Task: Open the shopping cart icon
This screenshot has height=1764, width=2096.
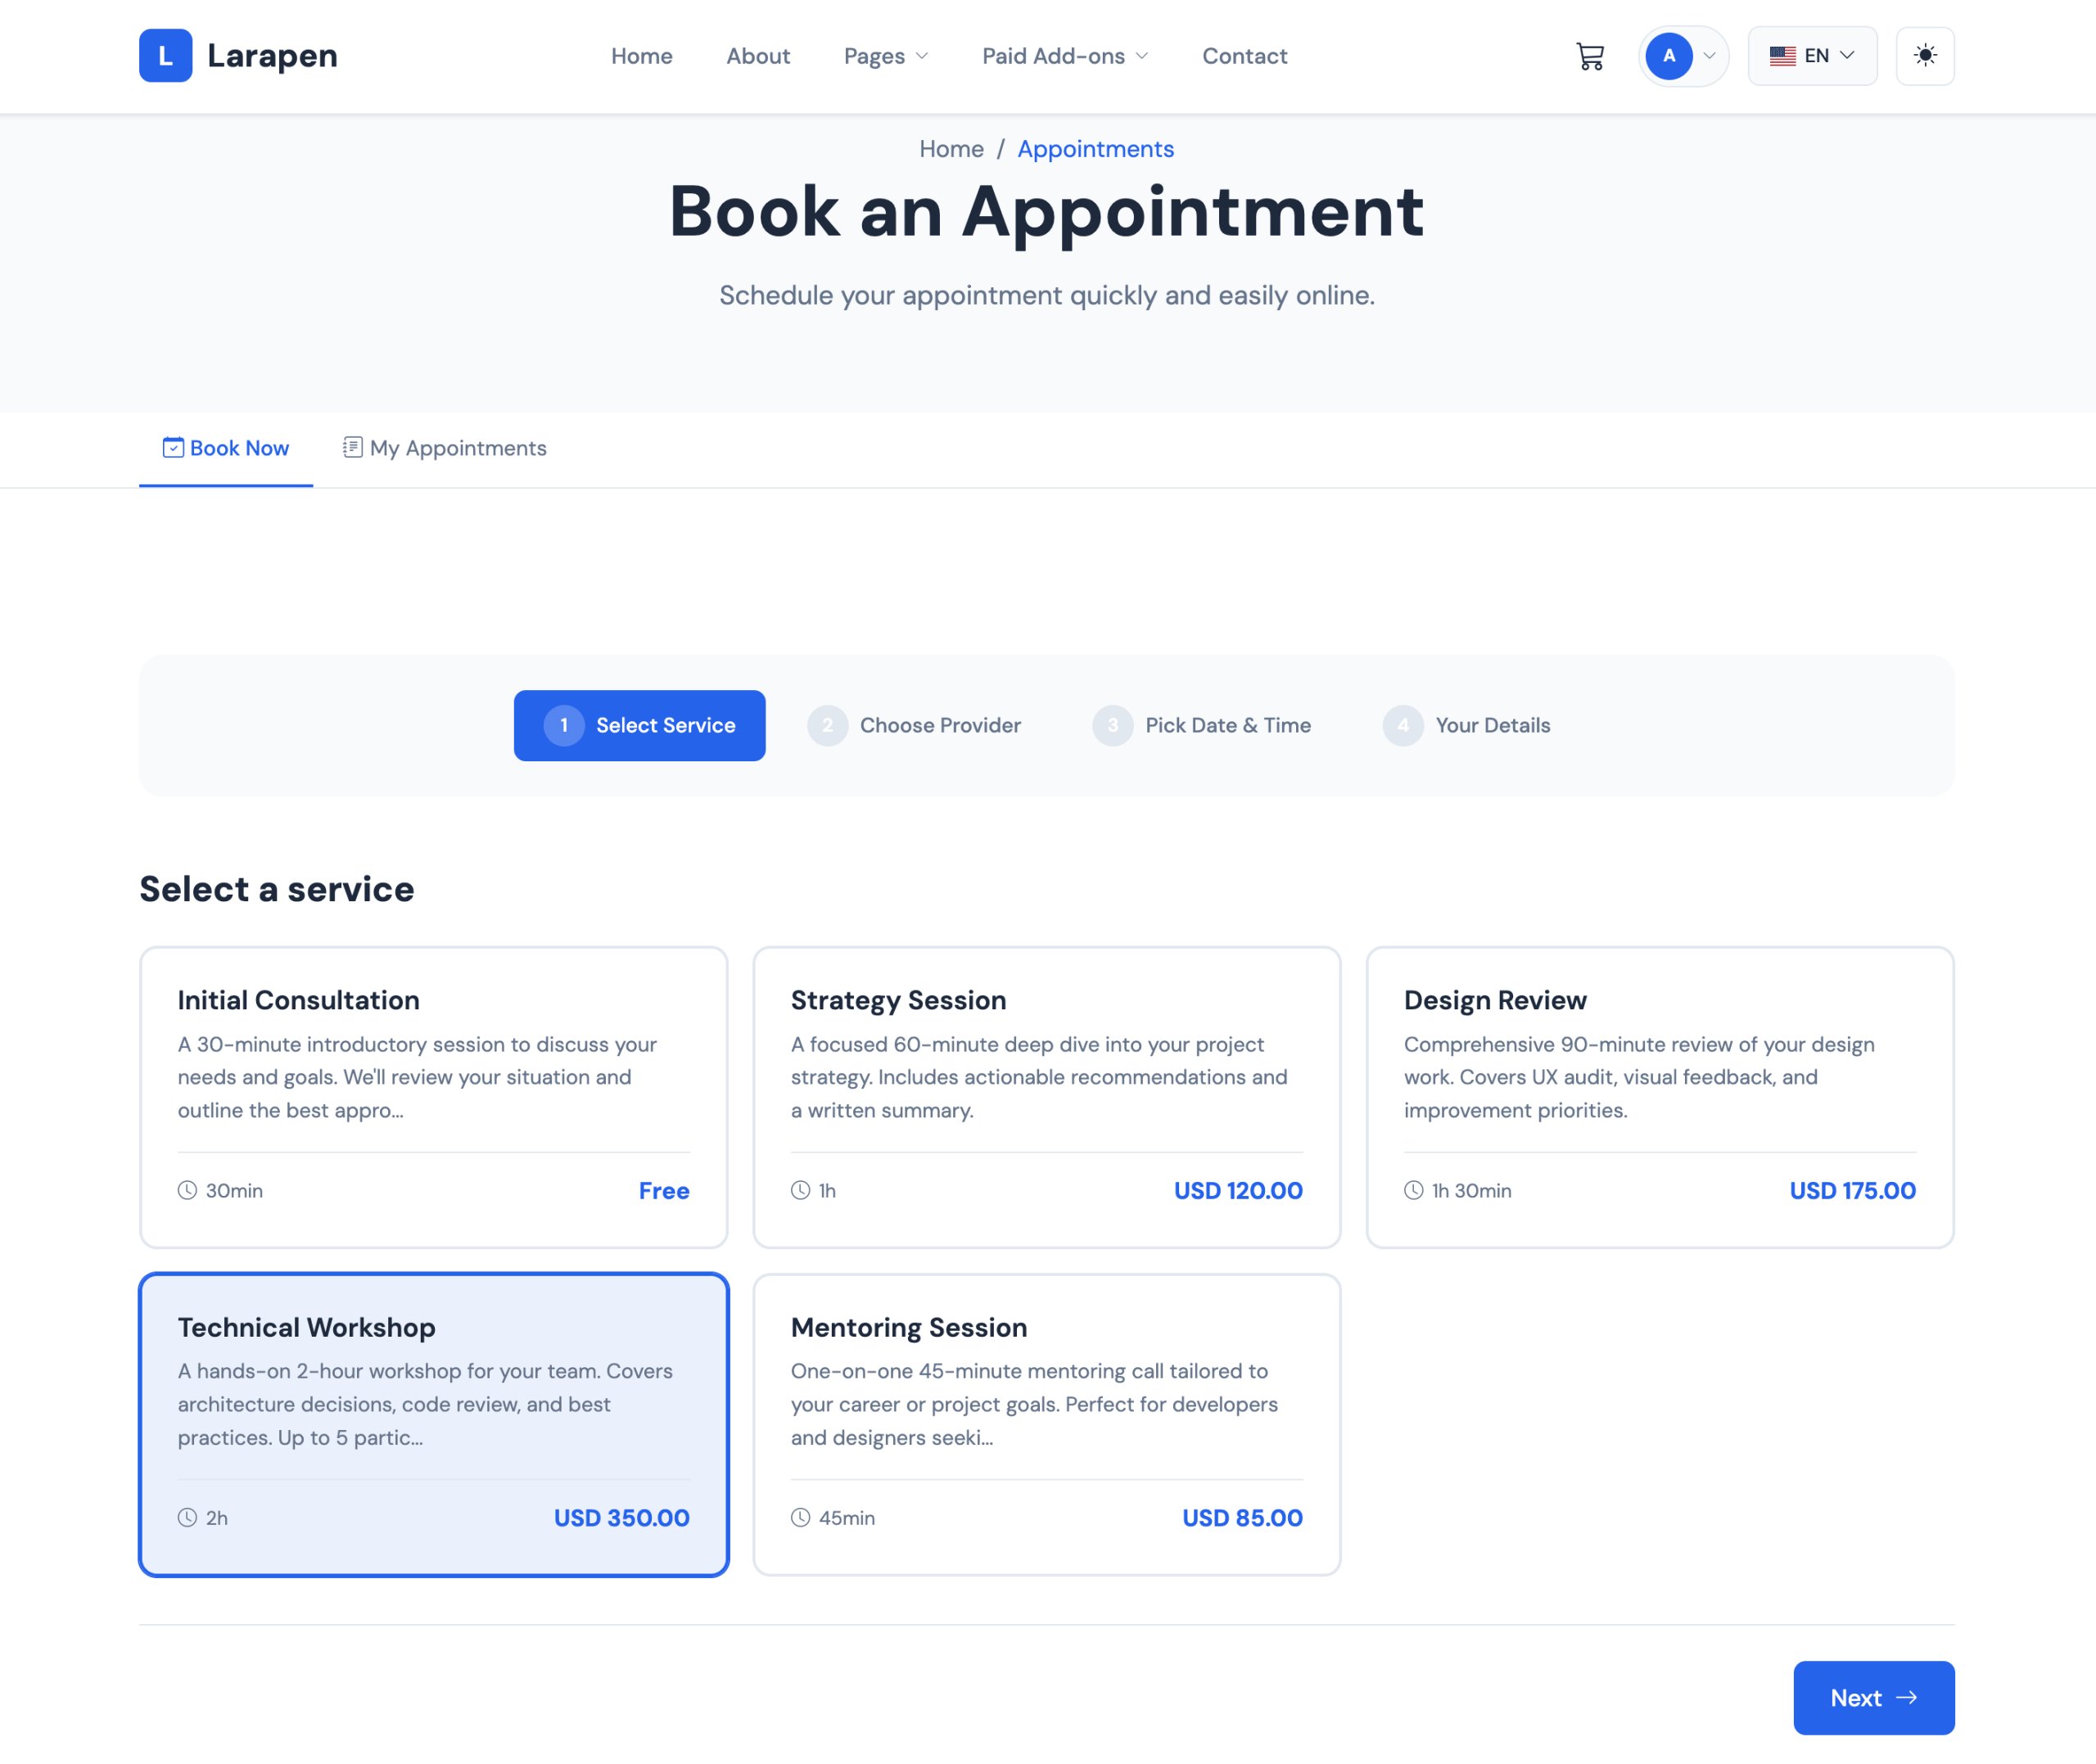Action: pyautogui.click(x=1589, y=56)
